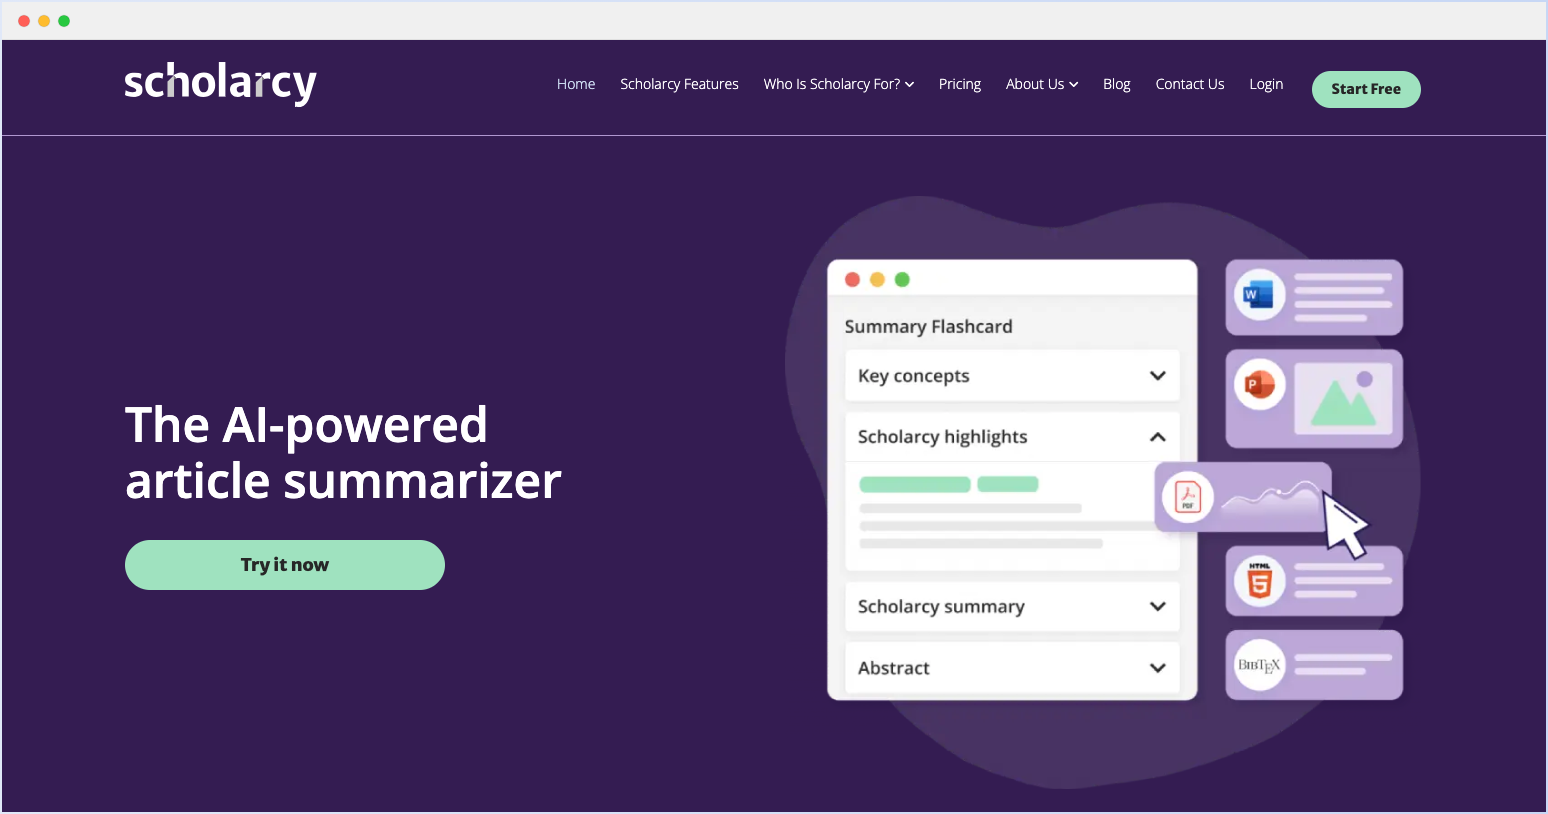Click the BibTeX icon
The width and height of the screenshot is (1548, 814).
tap(1259, 665)
